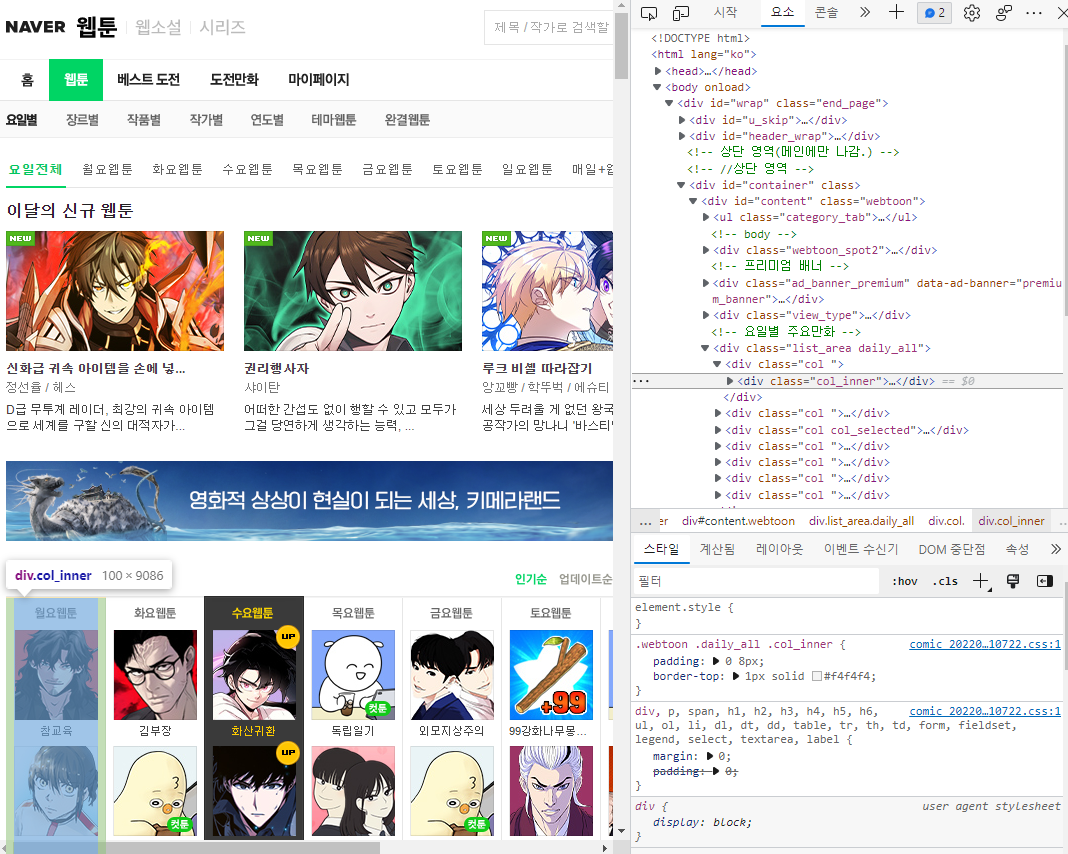Screen dimensions: 1068x854
Task: Select the 월요웹툰 weekday tab
Action: (x=107, y=169)
